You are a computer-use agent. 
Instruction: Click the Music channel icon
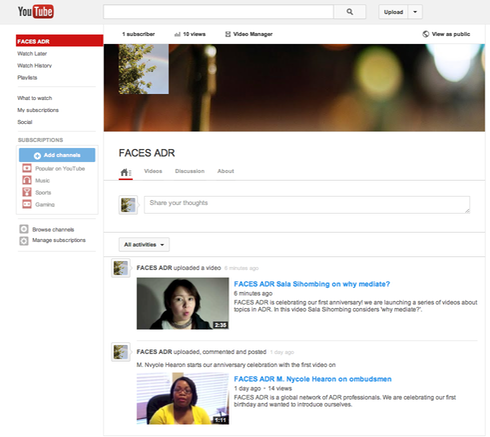[x=27, y=180]
